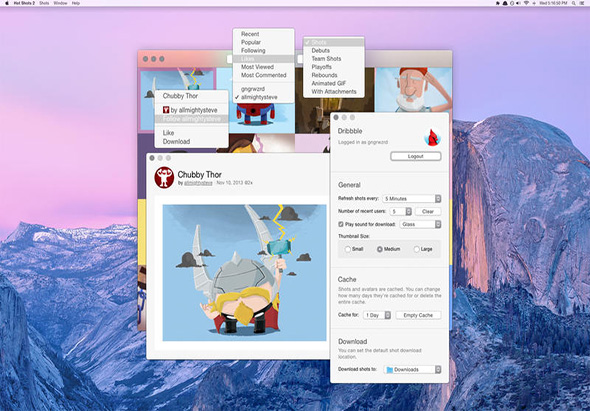The width and height of the screenshot is (590, 411).
Task: Choose Animated GIF in the type menu
Action: point(334,84)
